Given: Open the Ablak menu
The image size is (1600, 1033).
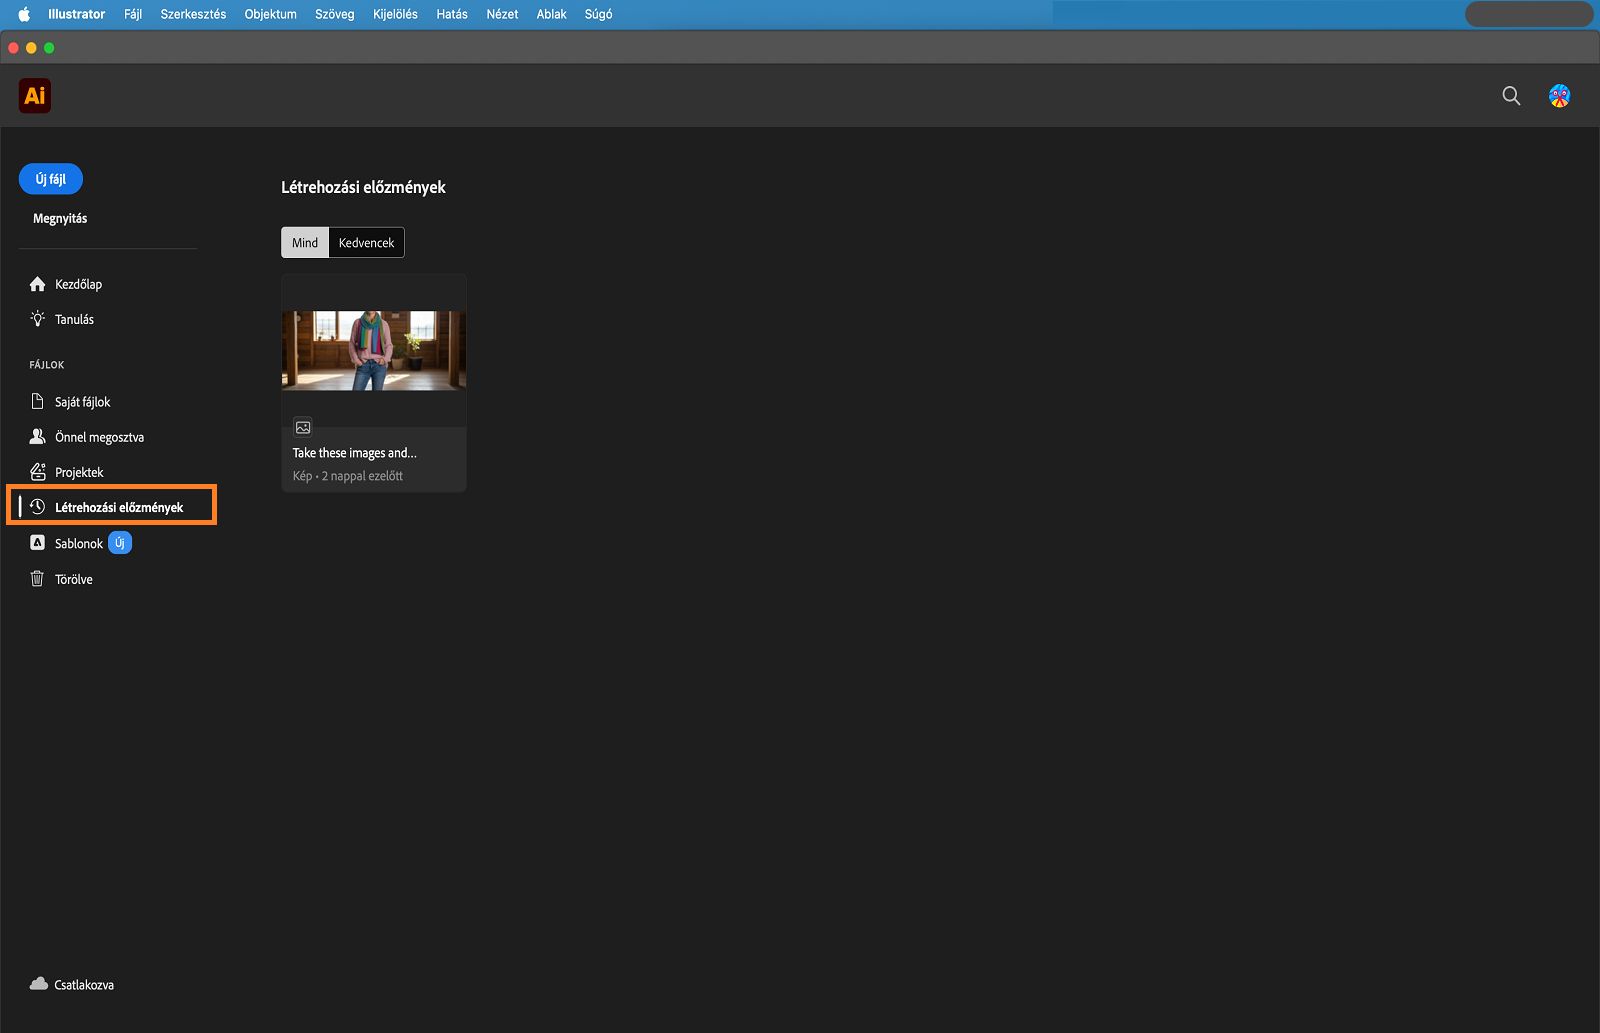Looking at the screenshot, I should pyautogui.click(x=551, y=14).
